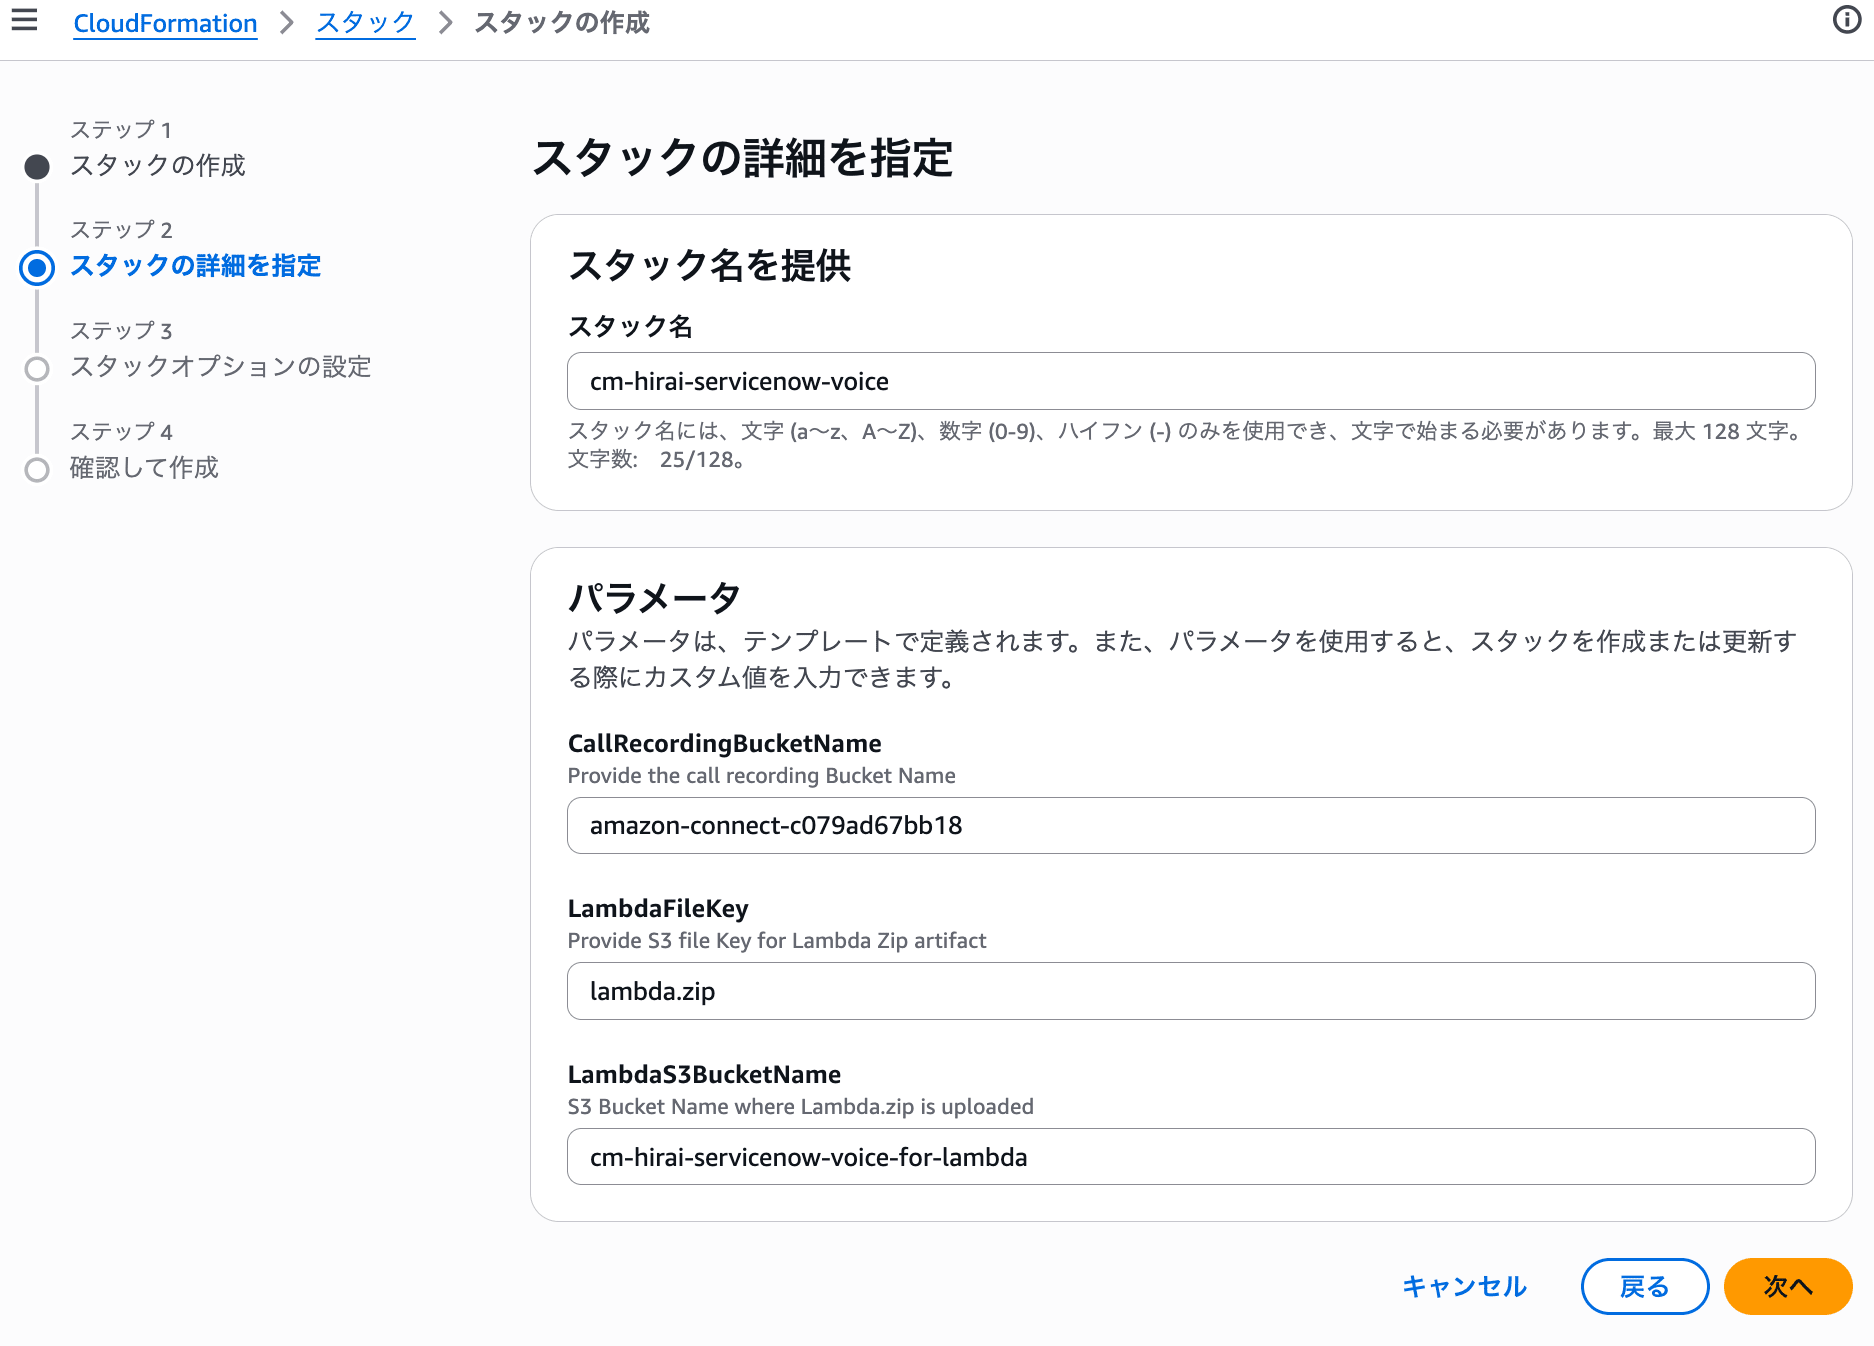1874x1346 pixels.
Task: Go to CloudFormation breadcrumb link
Action: [x=165, y=23]
